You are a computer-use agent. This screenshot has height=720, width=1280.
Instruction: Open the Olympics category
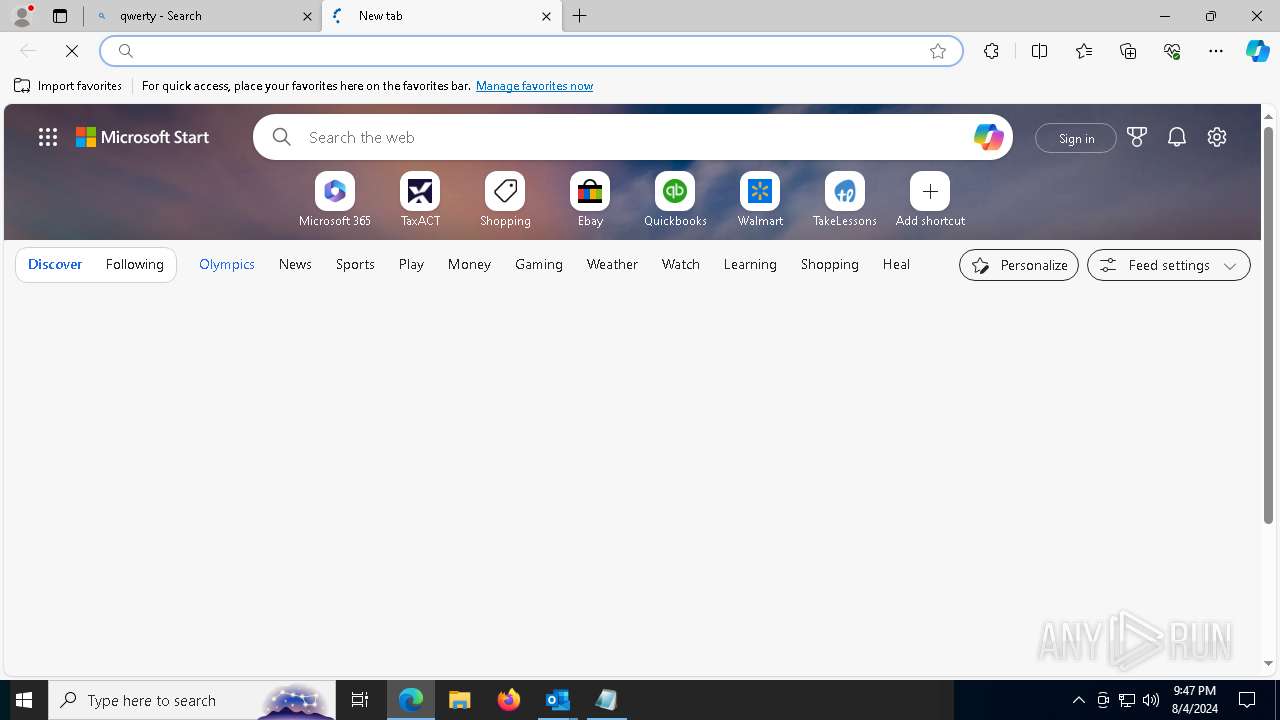227,264
